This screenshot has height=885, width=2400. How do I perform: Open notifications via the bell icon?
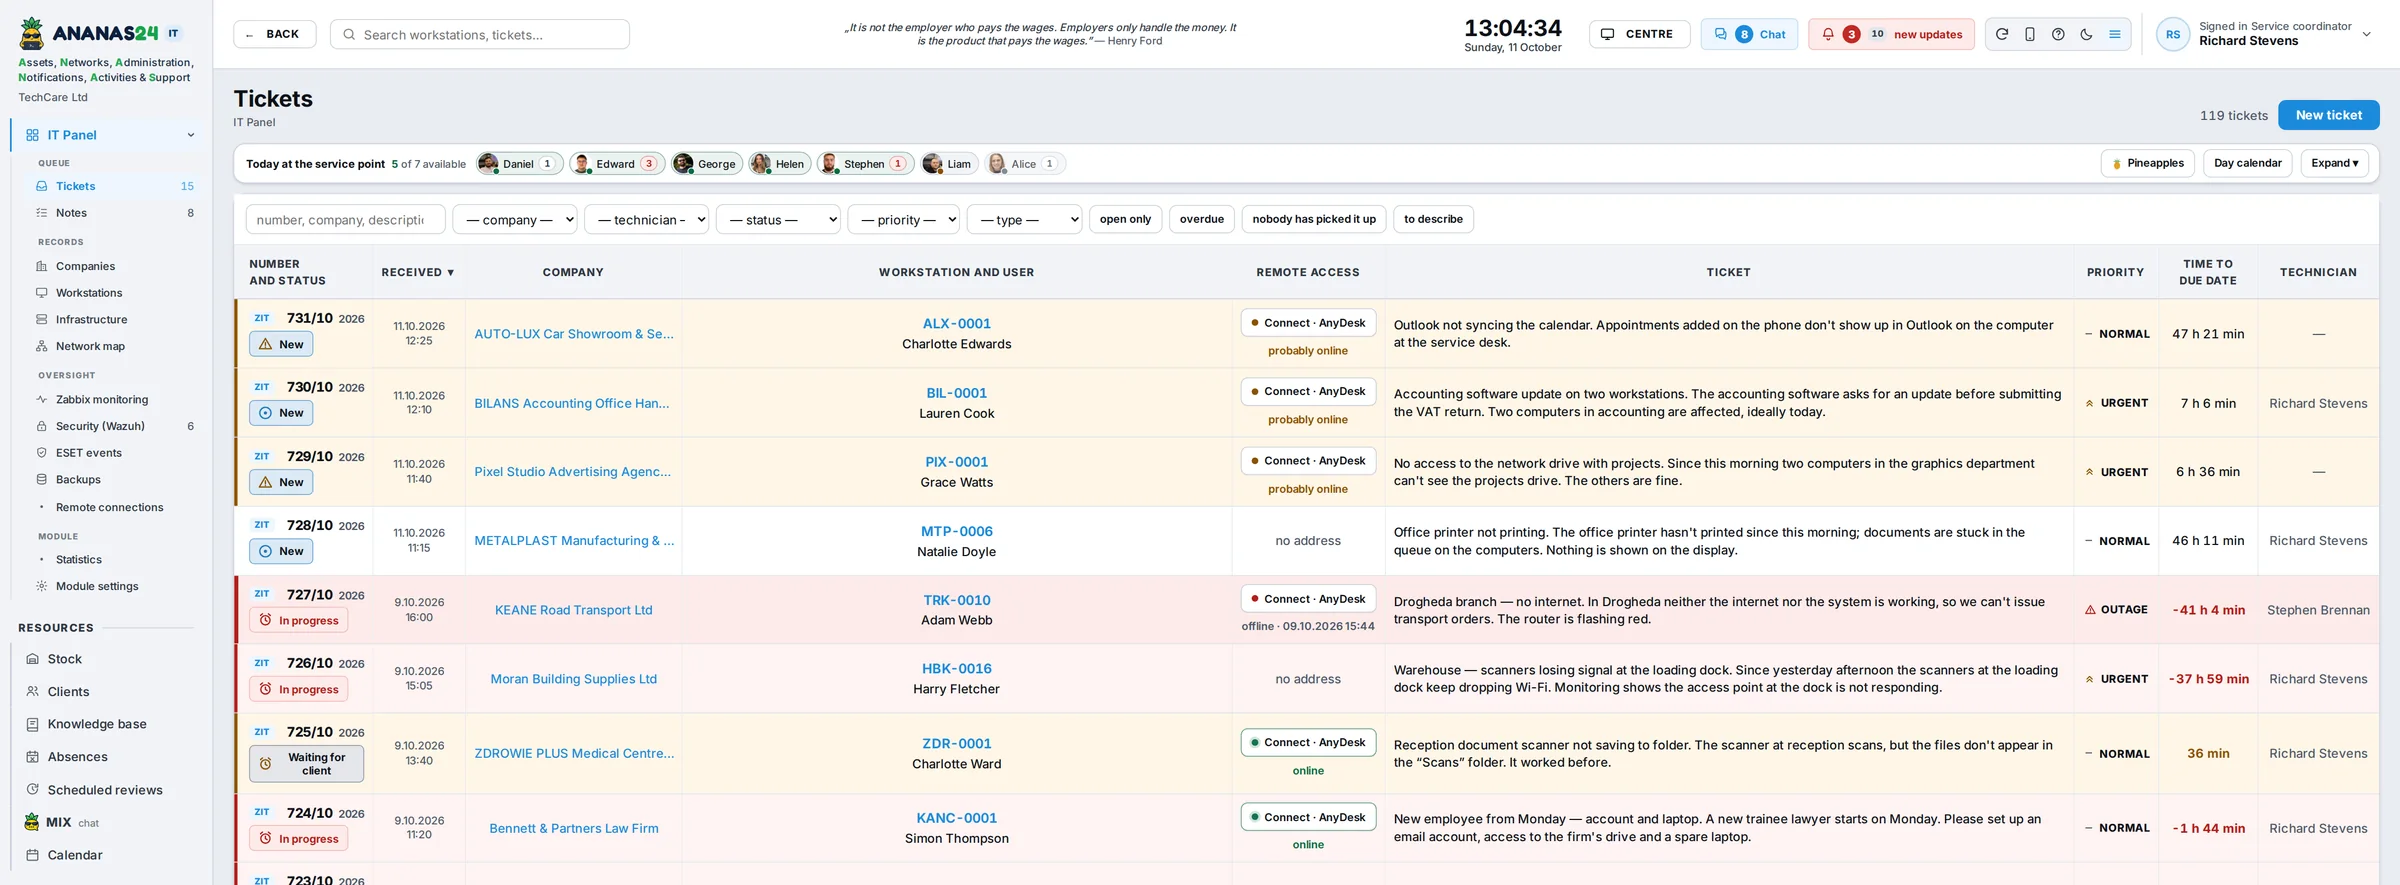(1828, 34)
